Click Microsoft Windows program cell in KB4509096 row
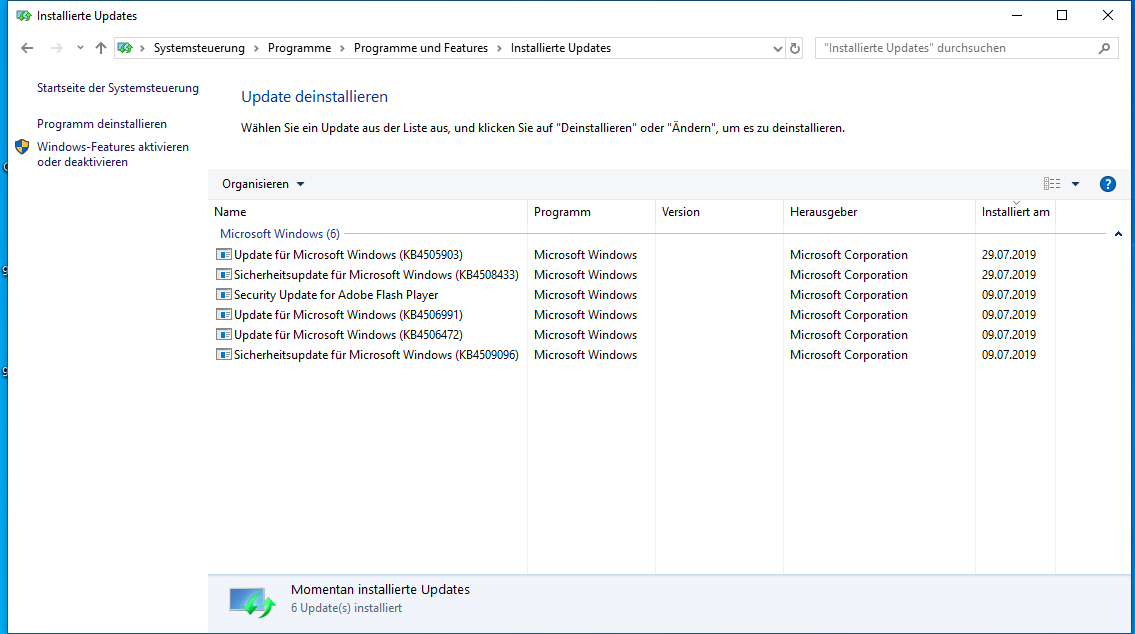1135x634 pixels. coord(585,355)
